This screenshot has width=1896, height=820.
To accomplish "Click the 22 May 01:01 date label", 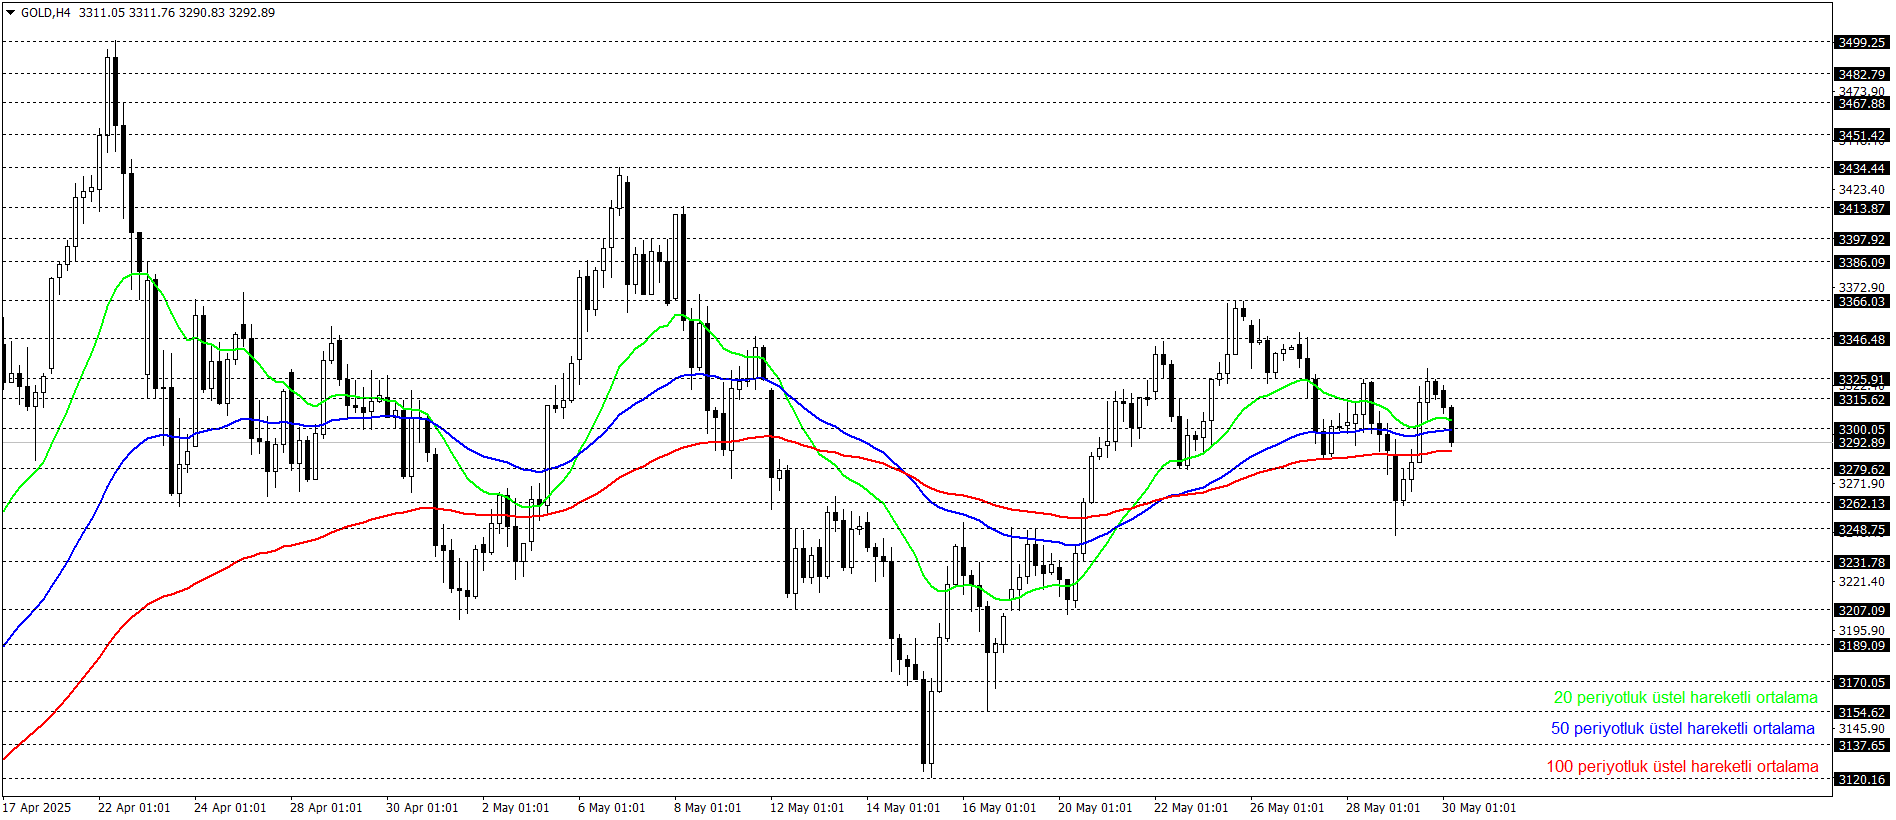I will 1191,808.
